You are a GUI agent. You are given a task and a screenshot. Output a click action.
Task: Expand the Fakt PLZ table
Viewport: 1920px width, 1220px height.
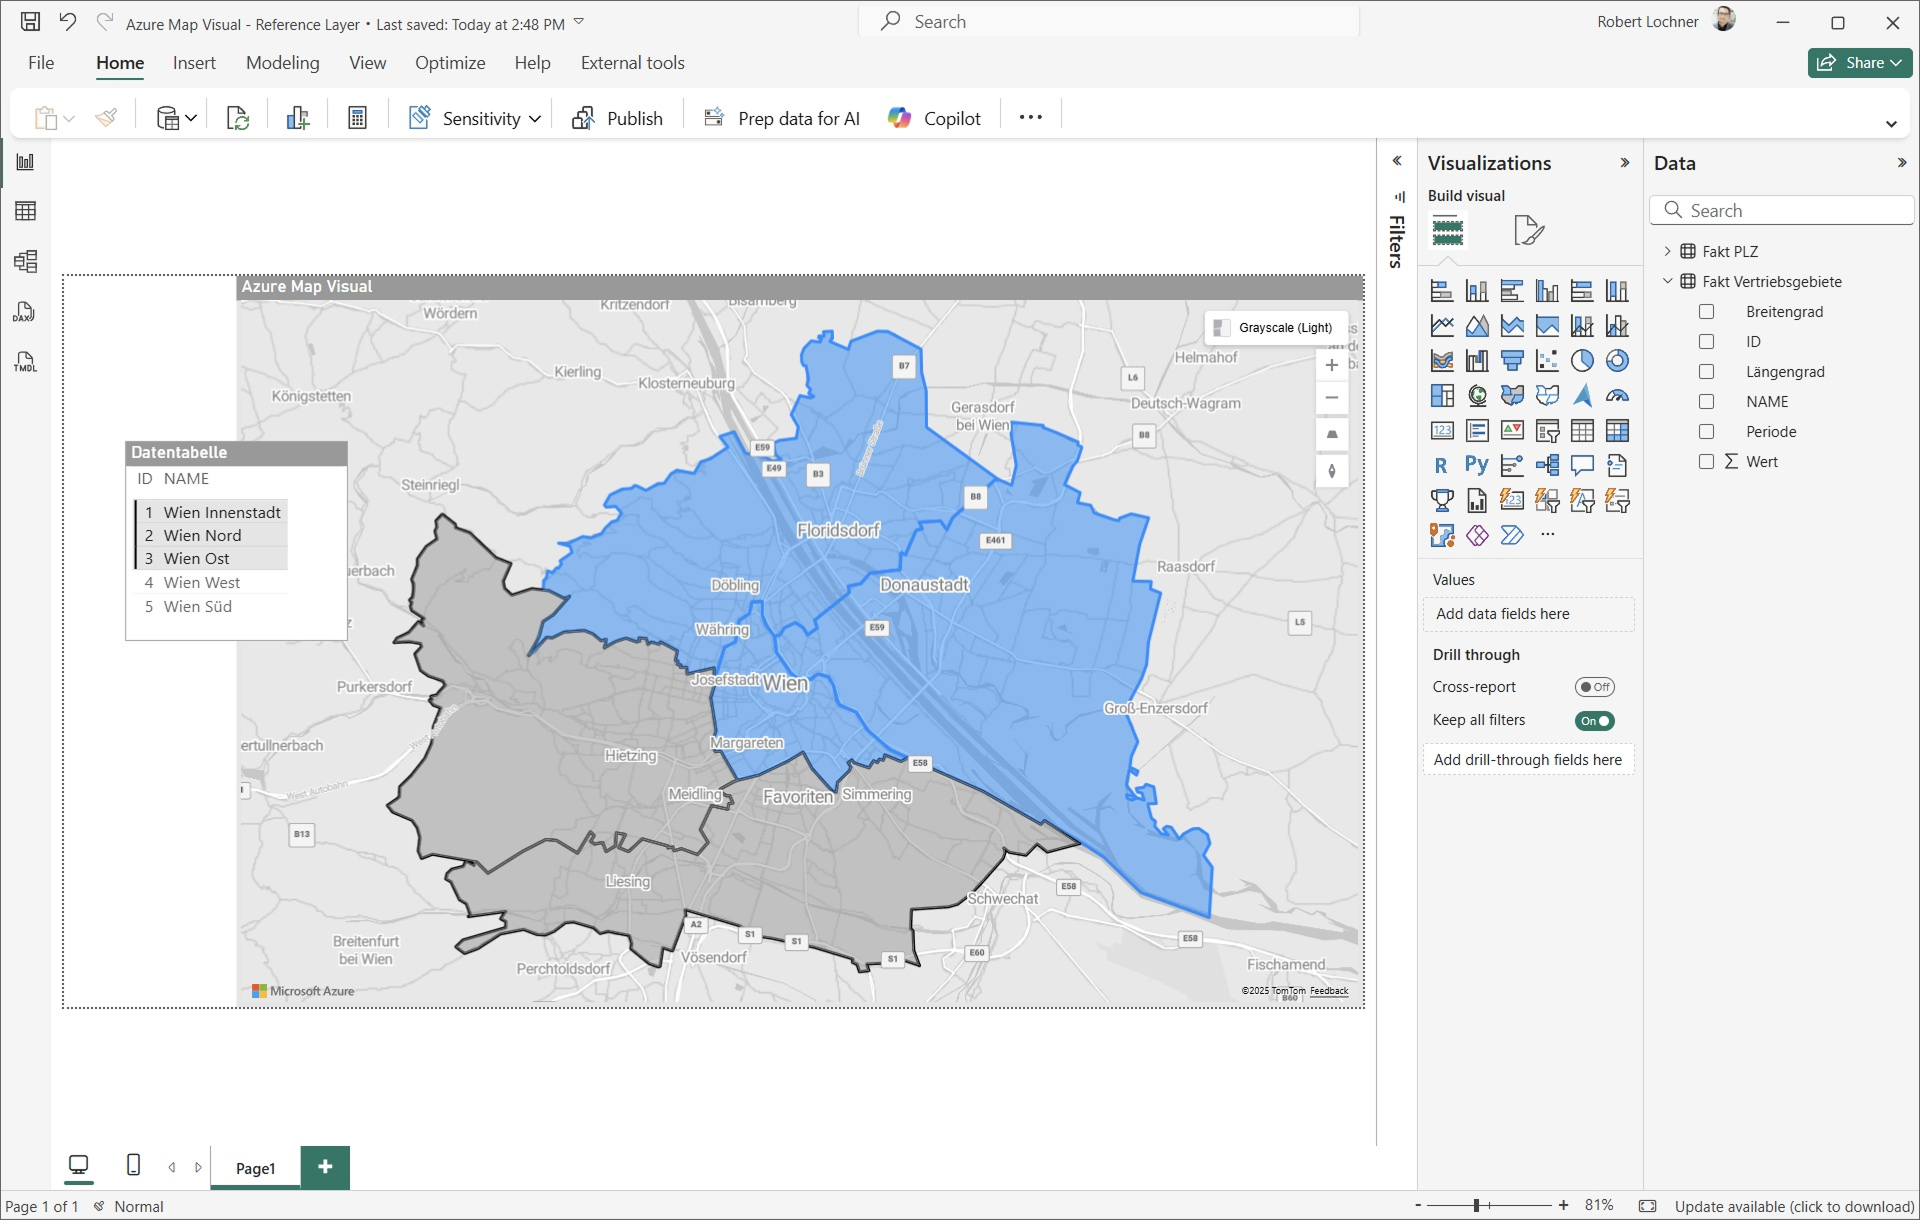tap(1667, 251)
